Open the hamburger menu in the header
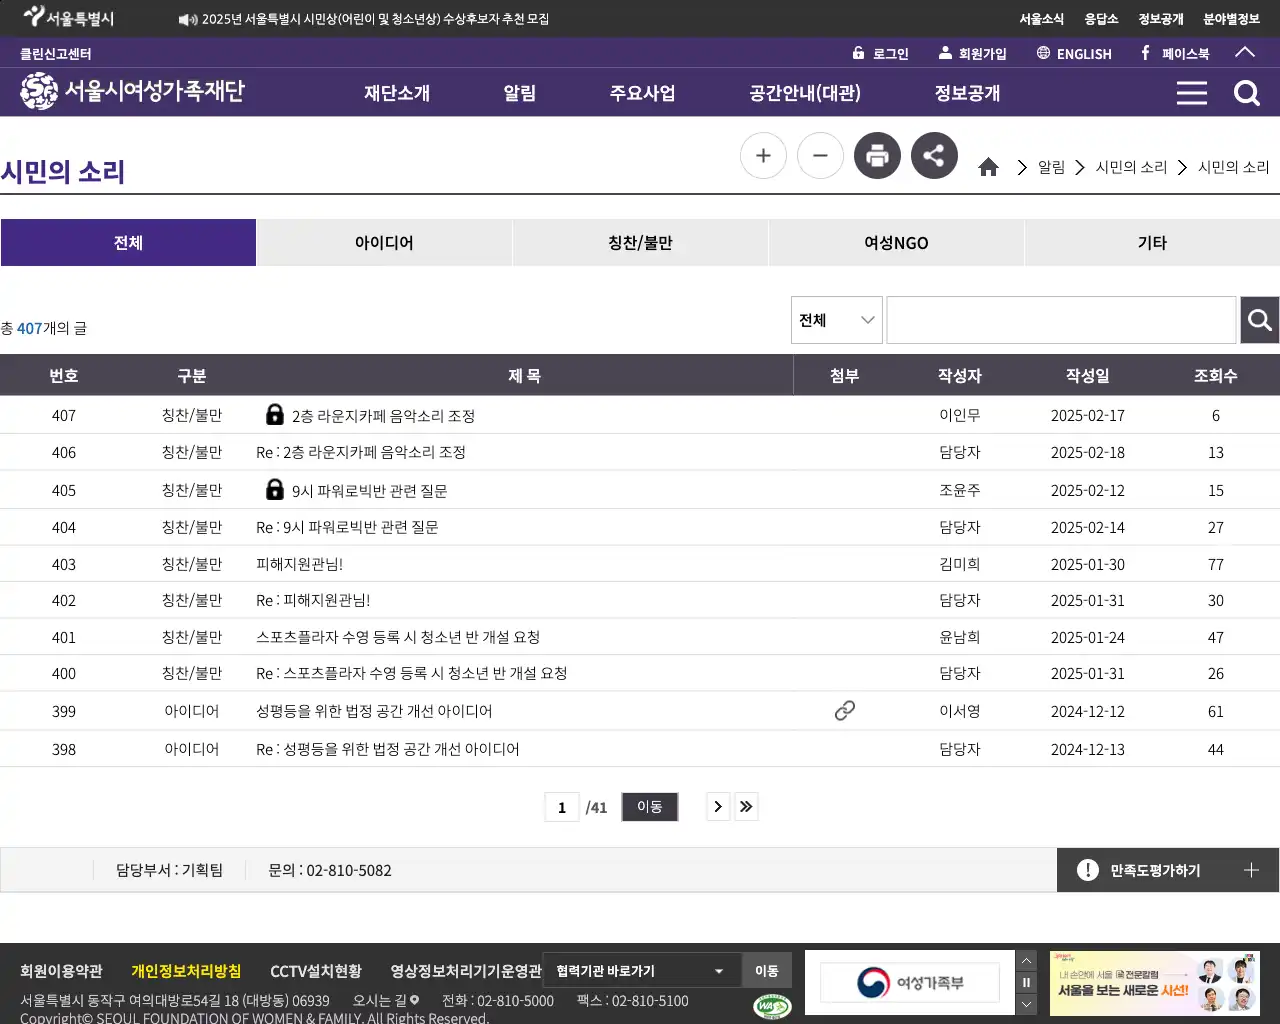The height and width of the screenshot is (1024, 1280). pyautogui.click(x=1191, y=92)
